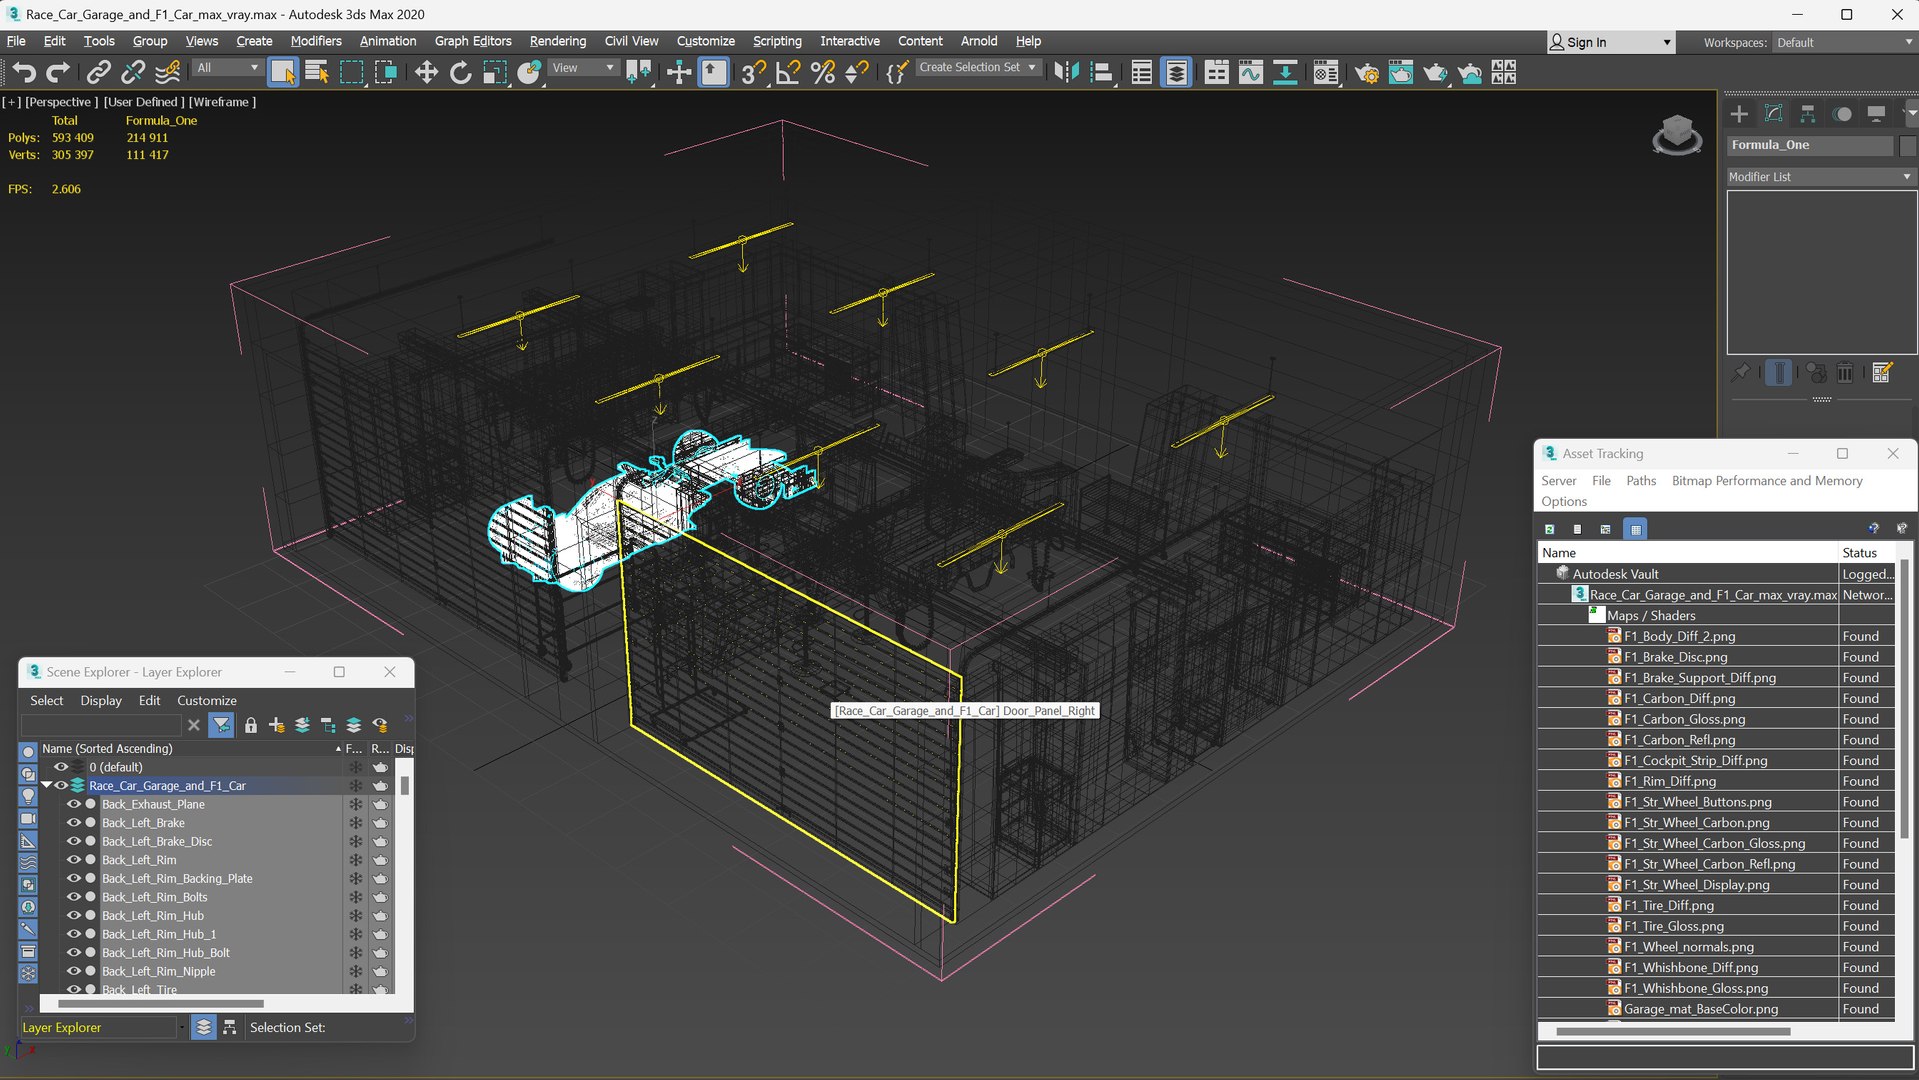Open the Material Editor
This screenshot has height=1080, width=1919.
[x=1326, y=72]
